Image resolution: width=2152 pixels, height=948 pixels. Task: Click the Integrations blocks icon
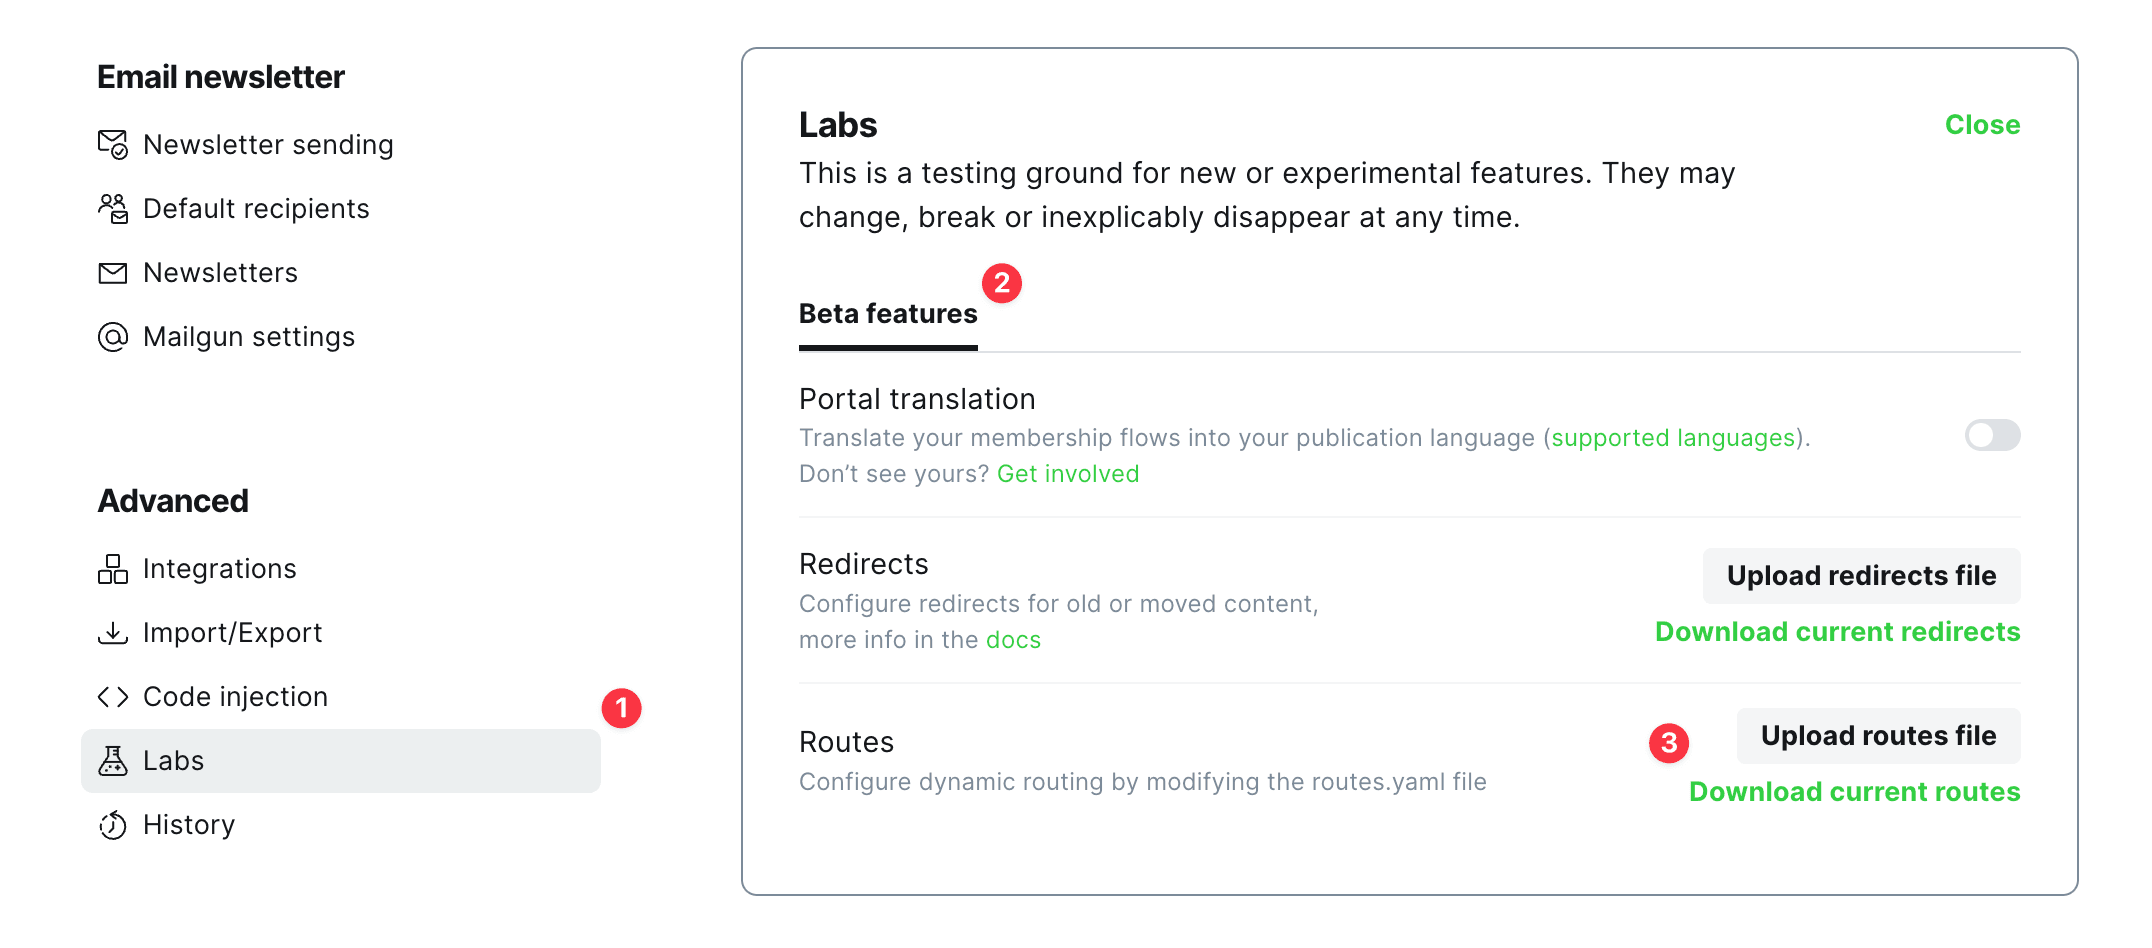click(x=113, y=569)
